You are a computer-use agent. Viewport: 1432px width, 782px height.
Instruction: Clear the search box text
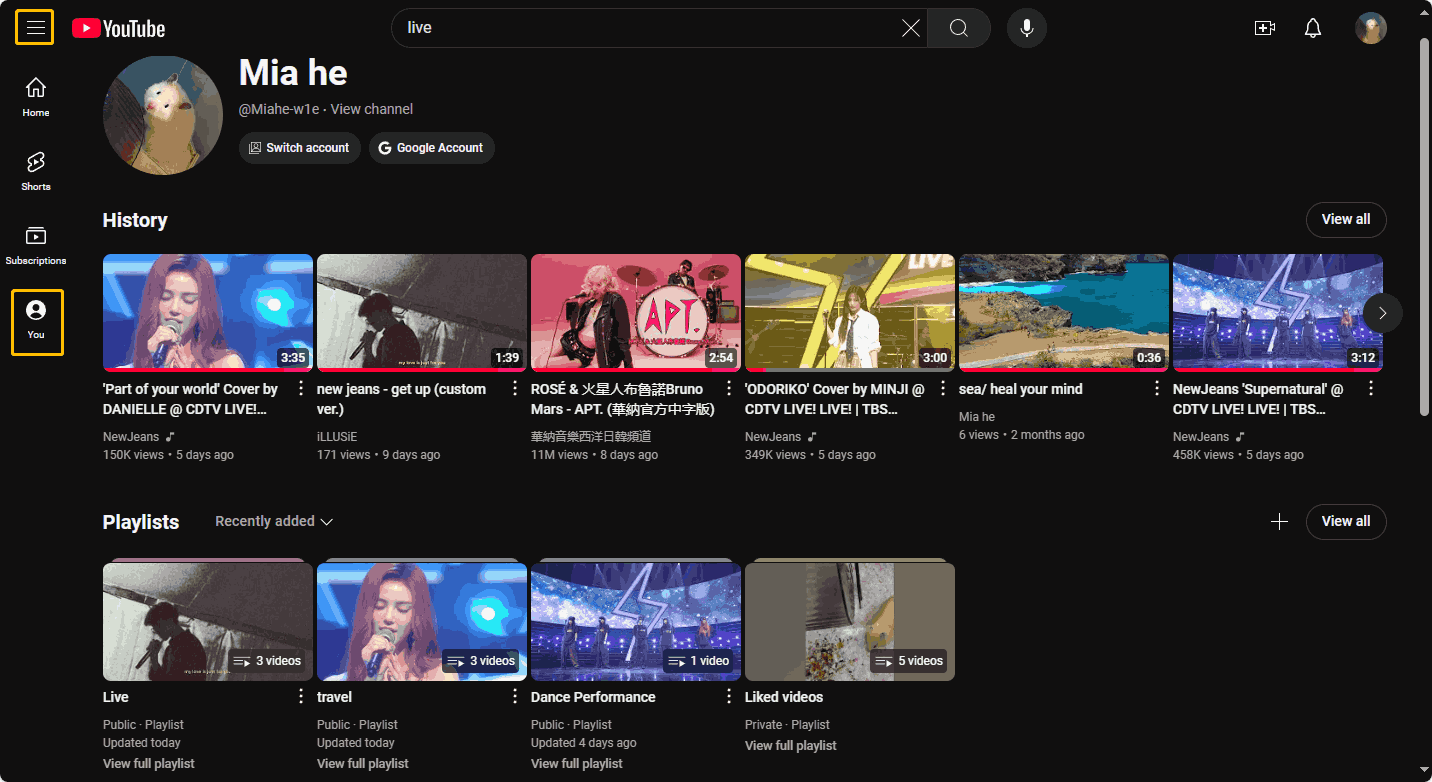(911, 28)
